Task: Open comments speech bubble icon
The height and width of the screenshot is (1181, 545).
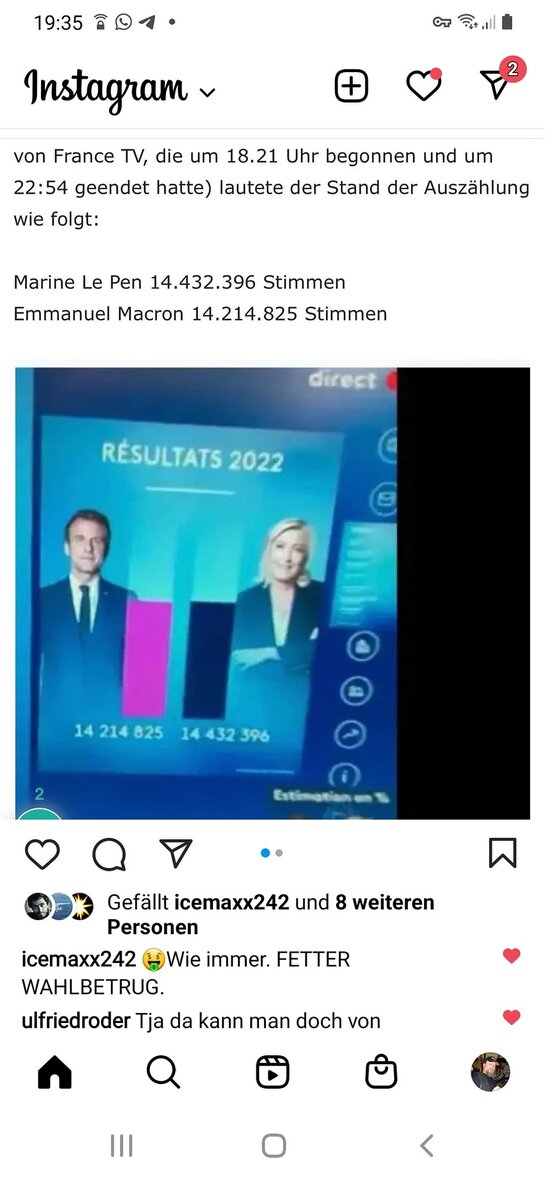Action: point(109,853)
